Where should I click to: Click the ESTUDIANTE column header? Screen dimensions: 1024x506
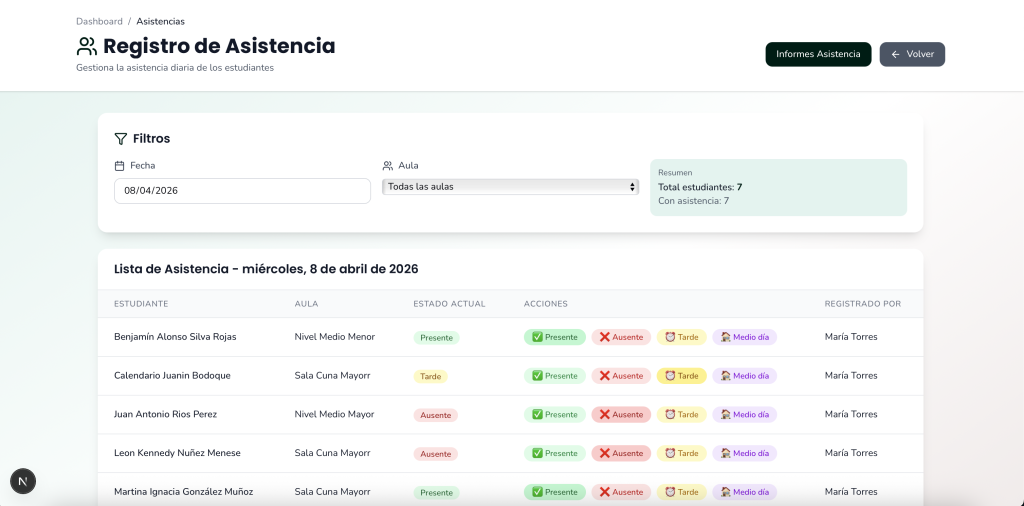(141, 304)
